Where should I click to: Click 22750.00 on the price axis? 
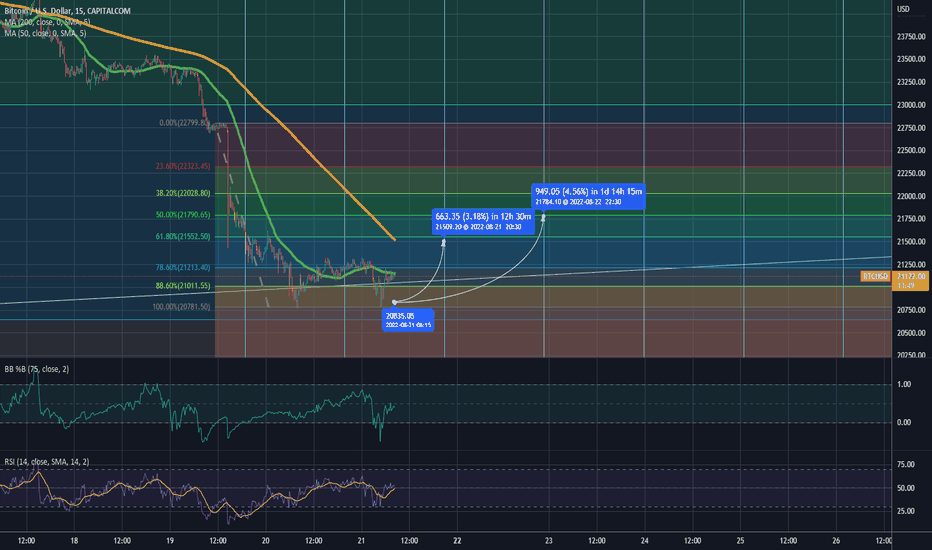(911, 128)
